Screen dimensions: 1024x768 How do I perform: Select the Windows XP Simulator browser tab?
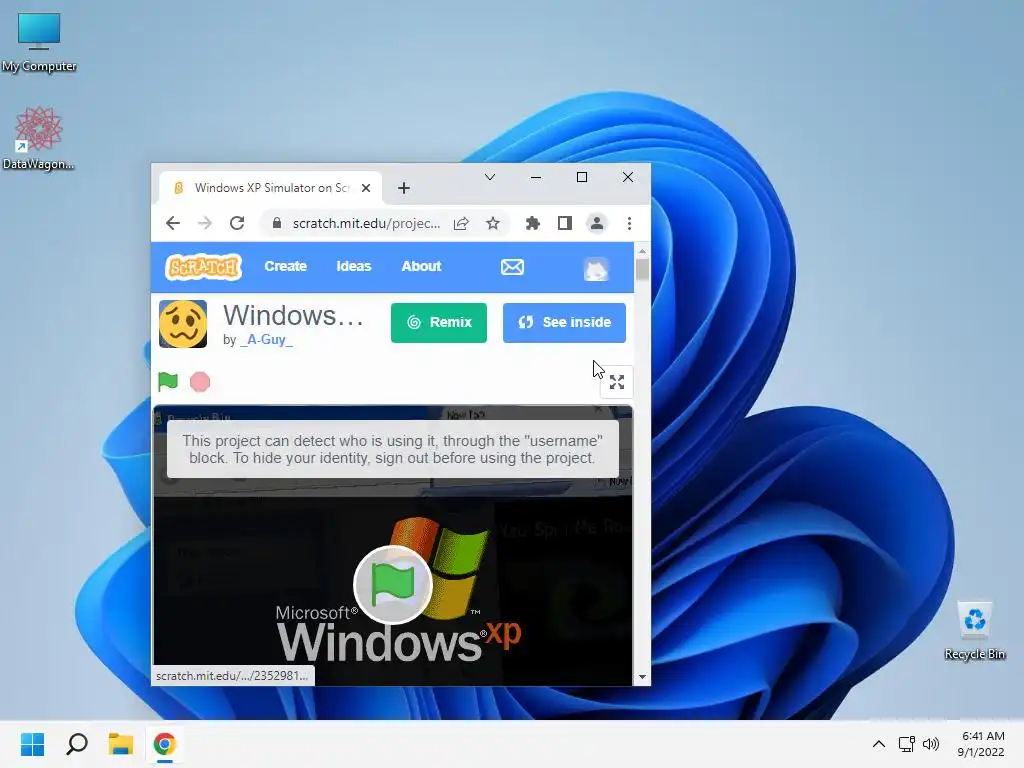[269, 188]
